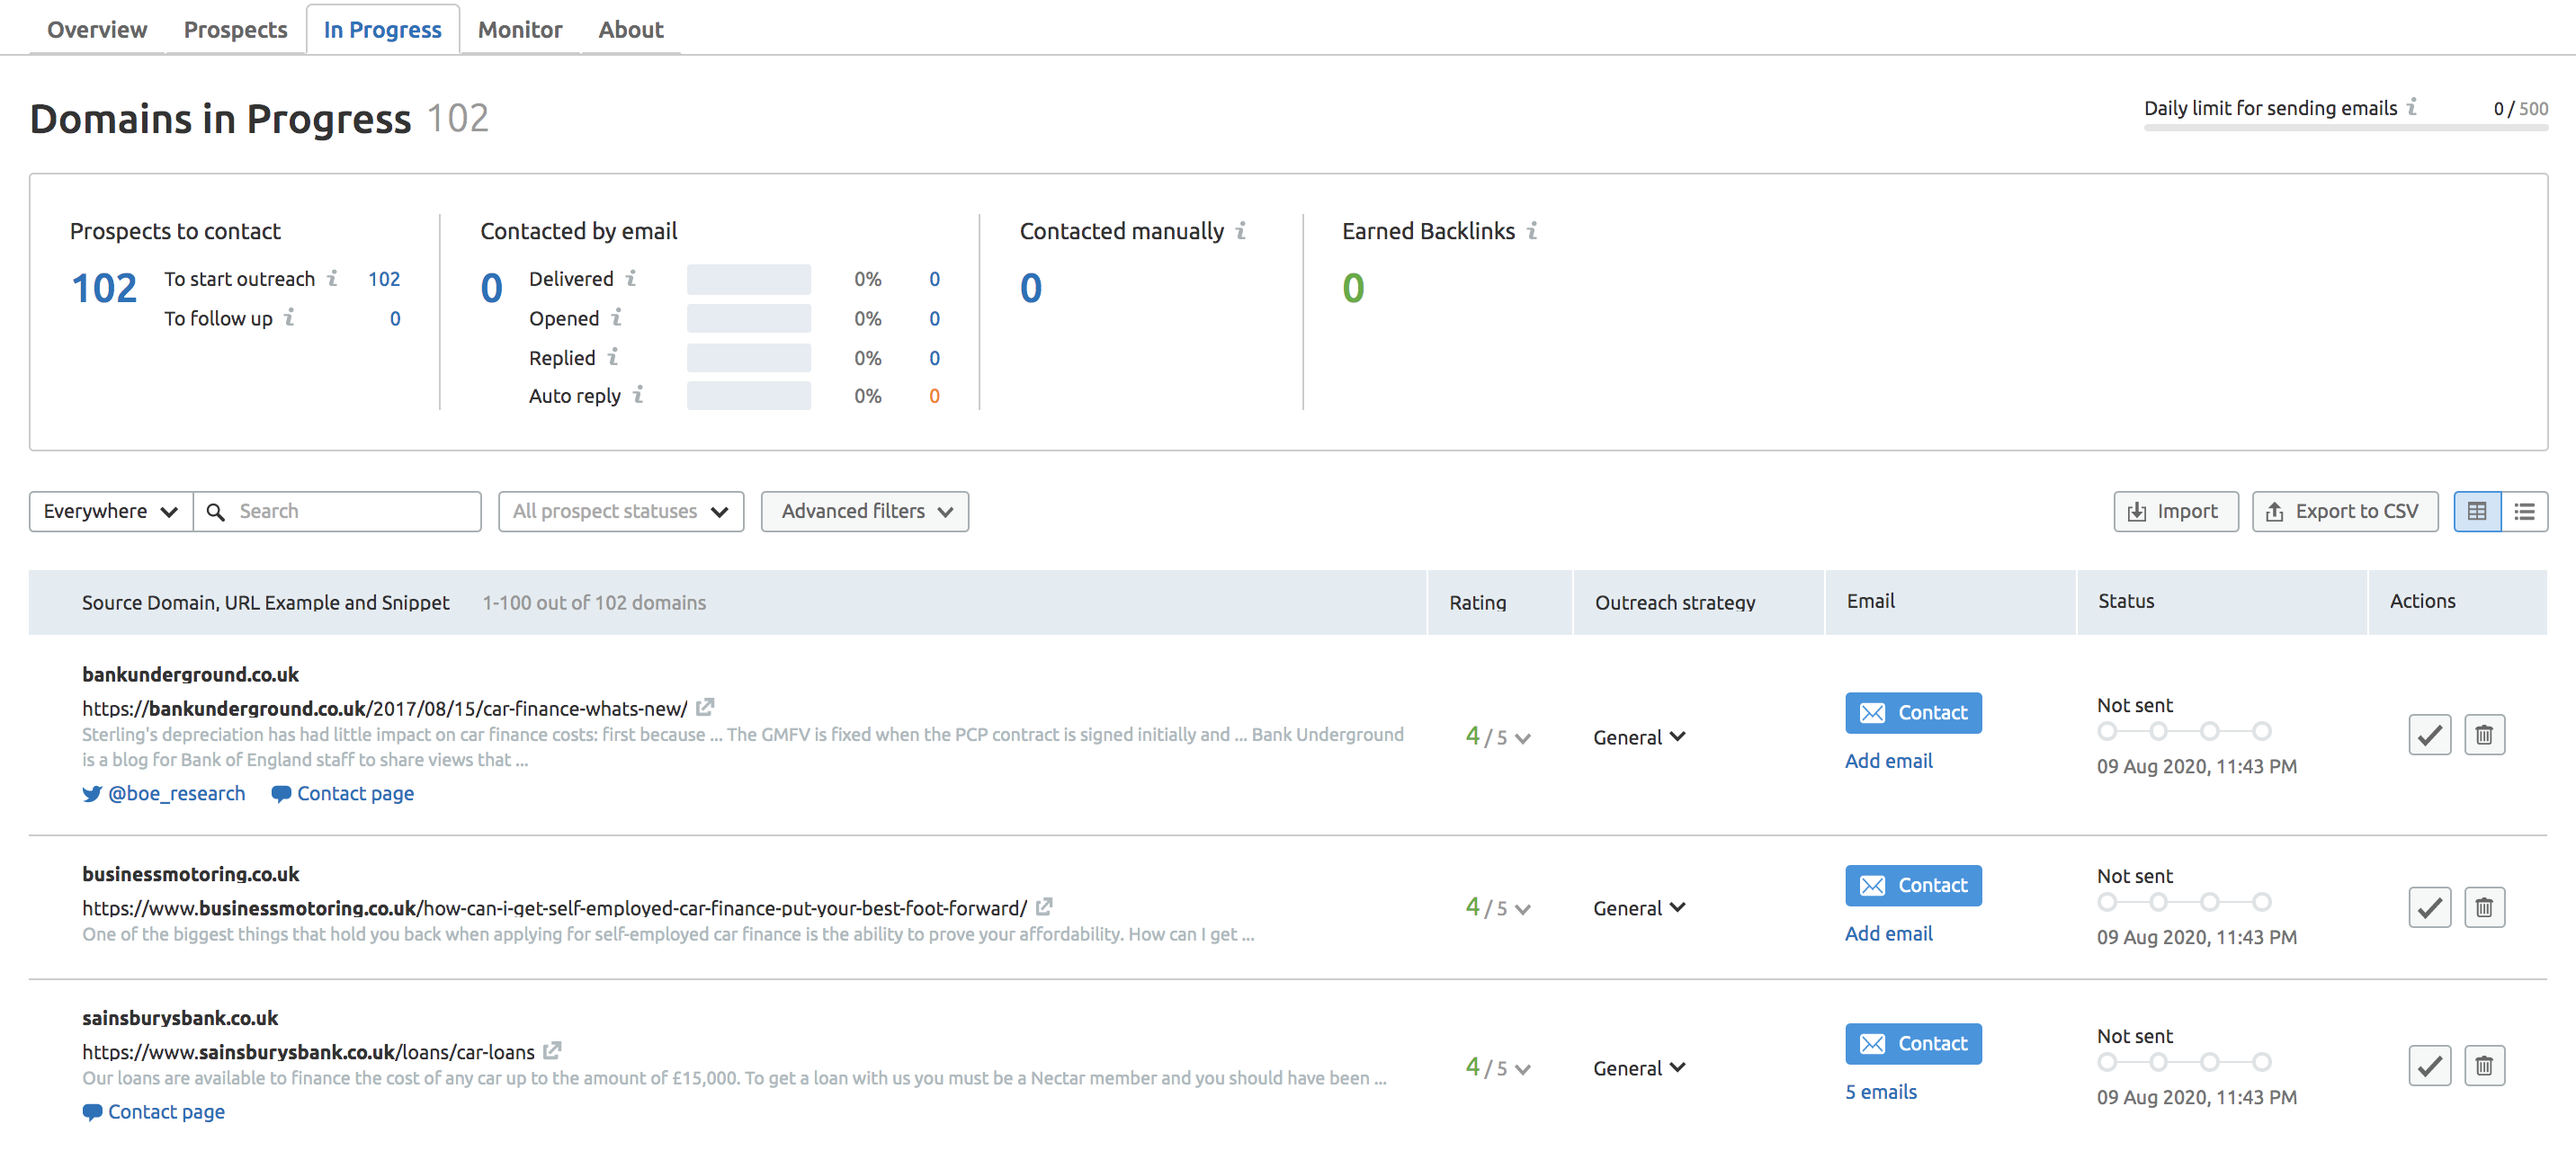Expand the Advanced filters panel
The width and height of the screenshot is (2576, 1151).
coord(864,511)
